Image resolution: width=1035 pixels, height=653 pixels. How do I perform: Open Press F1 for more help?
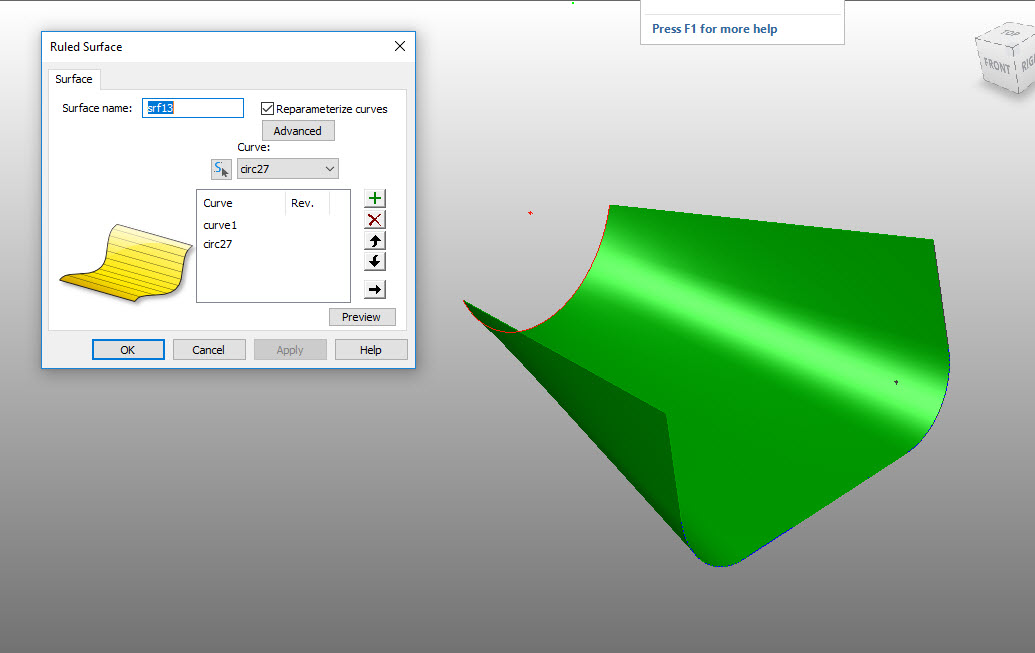point(715,29)
